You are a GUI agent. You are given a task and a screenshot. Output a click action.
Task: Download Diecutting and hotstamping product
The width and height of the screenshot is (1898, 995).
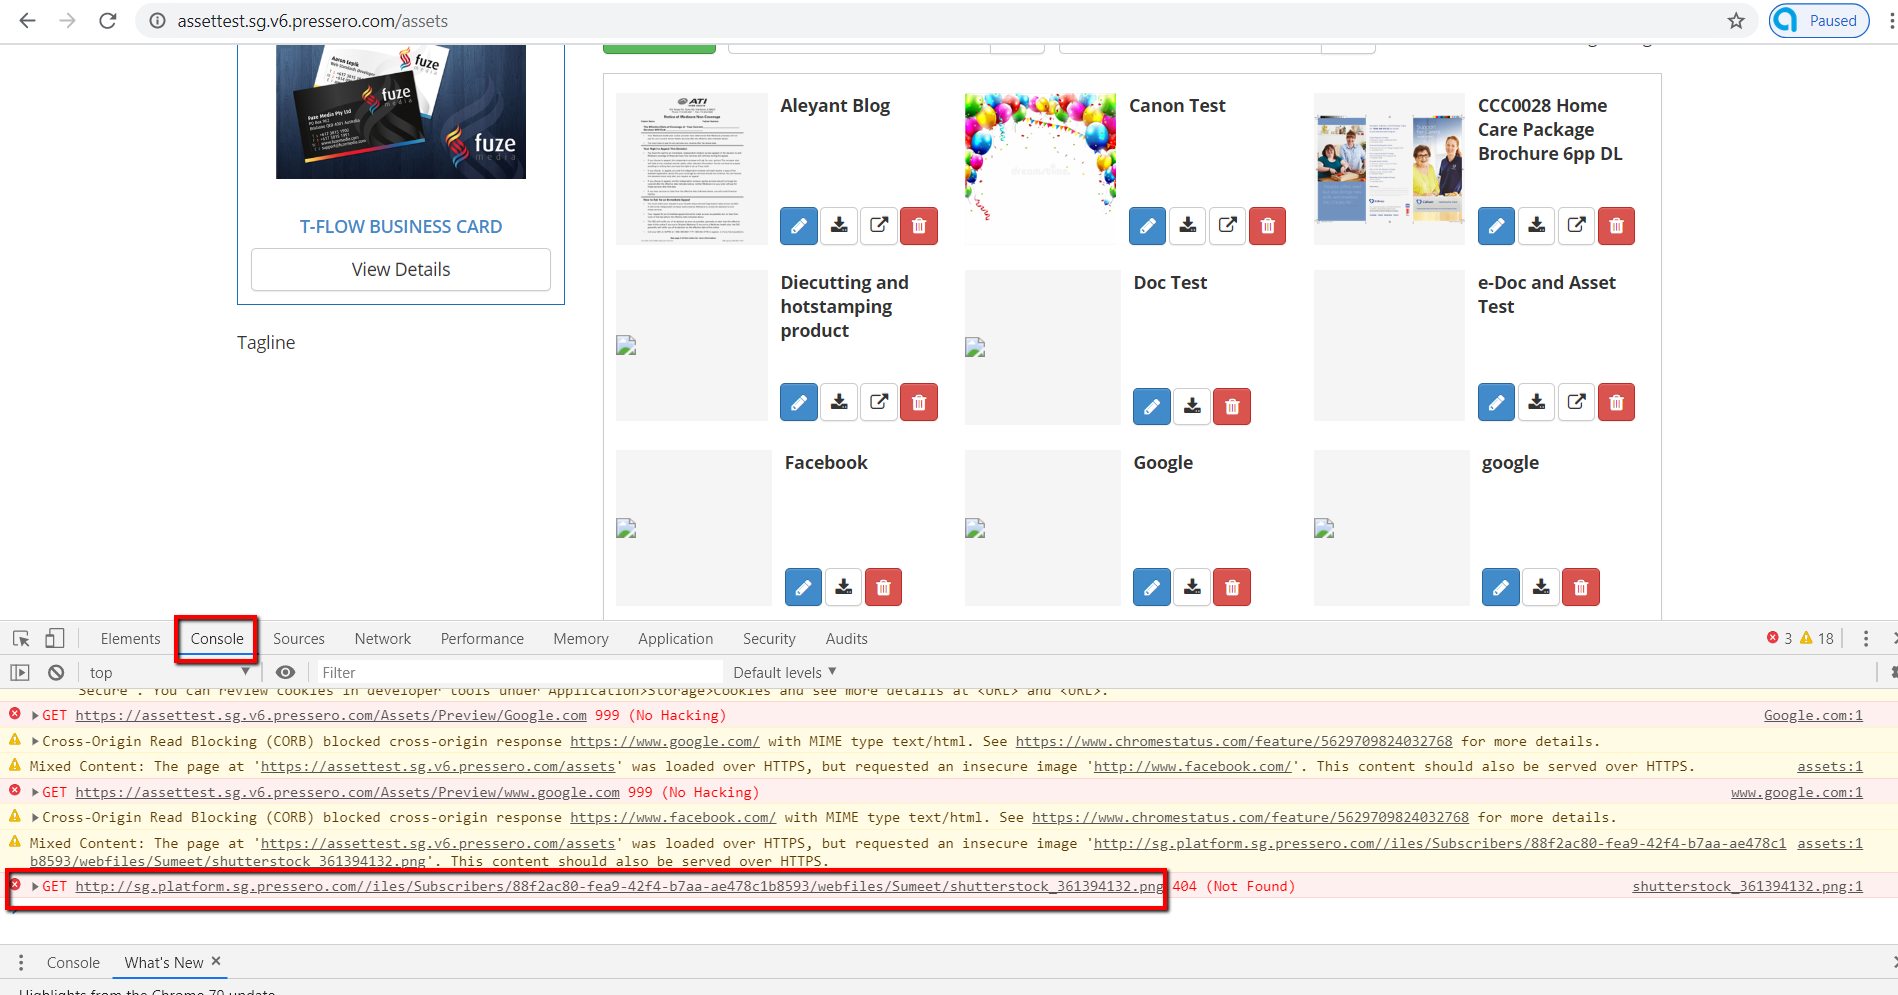[x=839, y=402]
